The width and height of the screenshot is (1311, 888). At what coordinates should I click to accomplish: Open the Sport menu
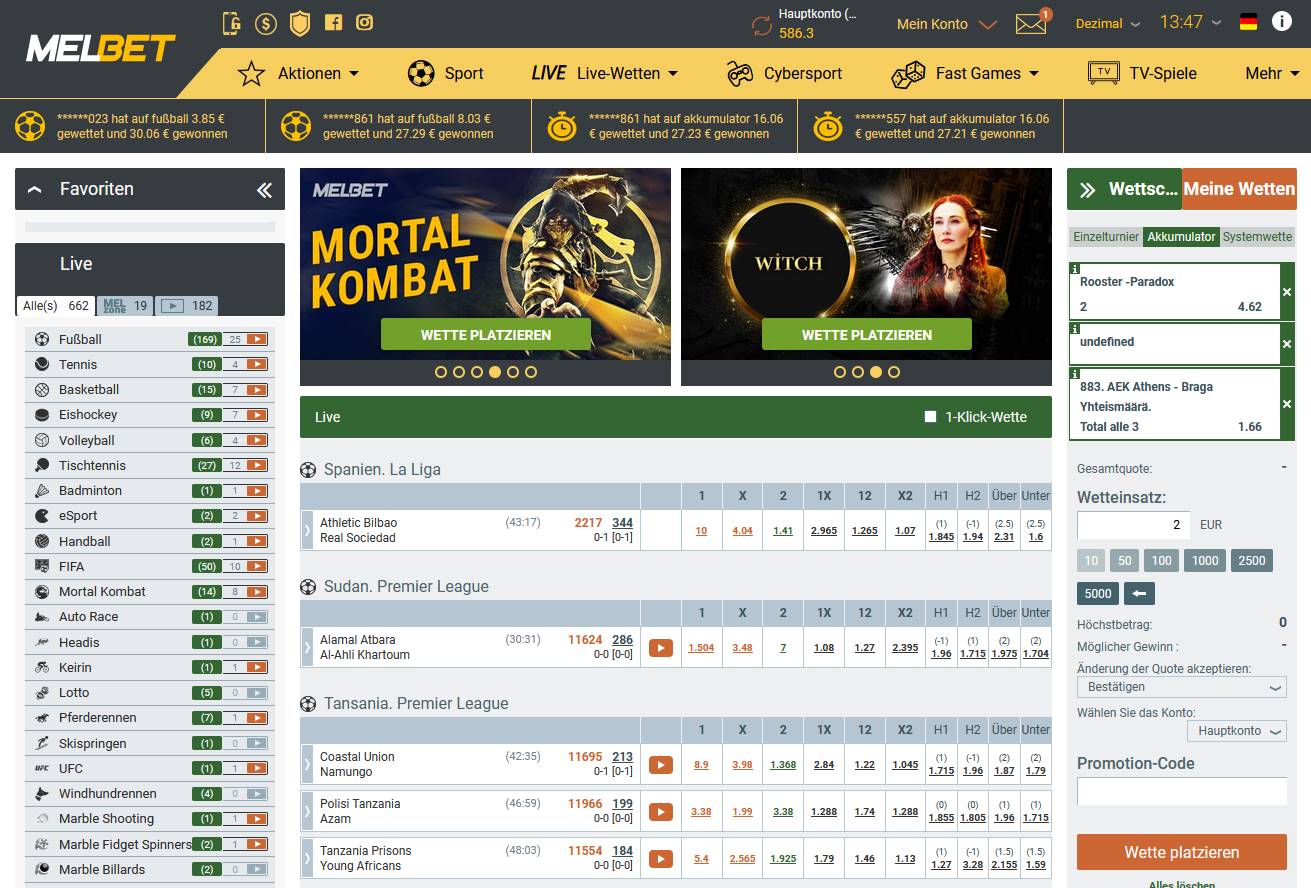446,73
